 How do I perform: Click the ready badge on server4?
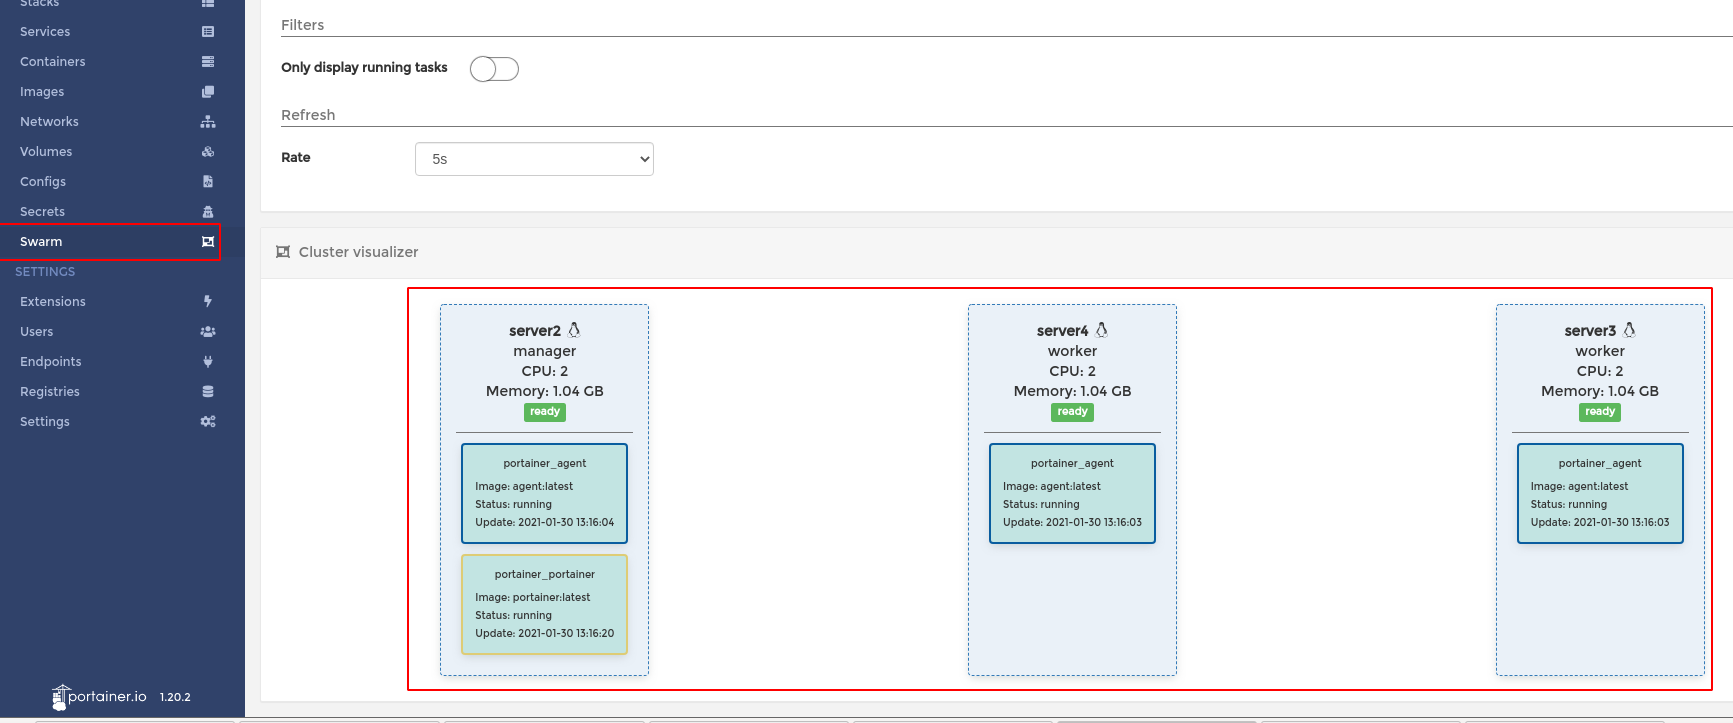tap(1073, 412)
